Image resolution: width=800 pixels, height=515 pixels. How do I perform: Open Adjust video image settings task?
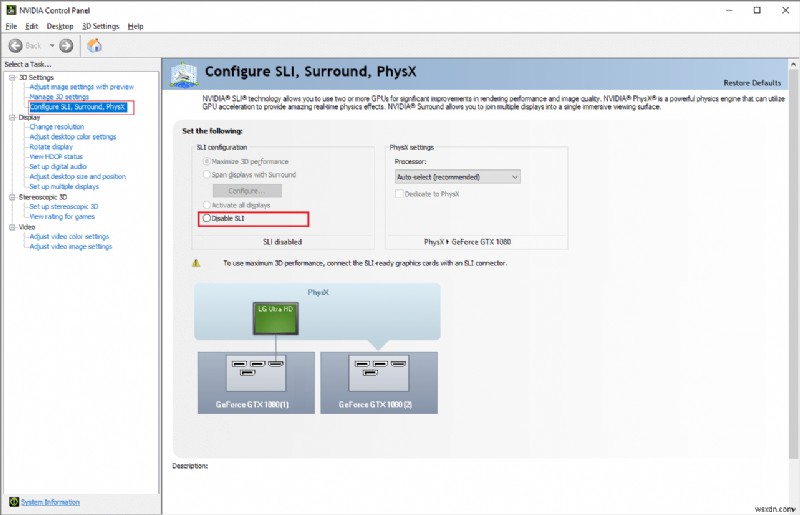point(70,247)
